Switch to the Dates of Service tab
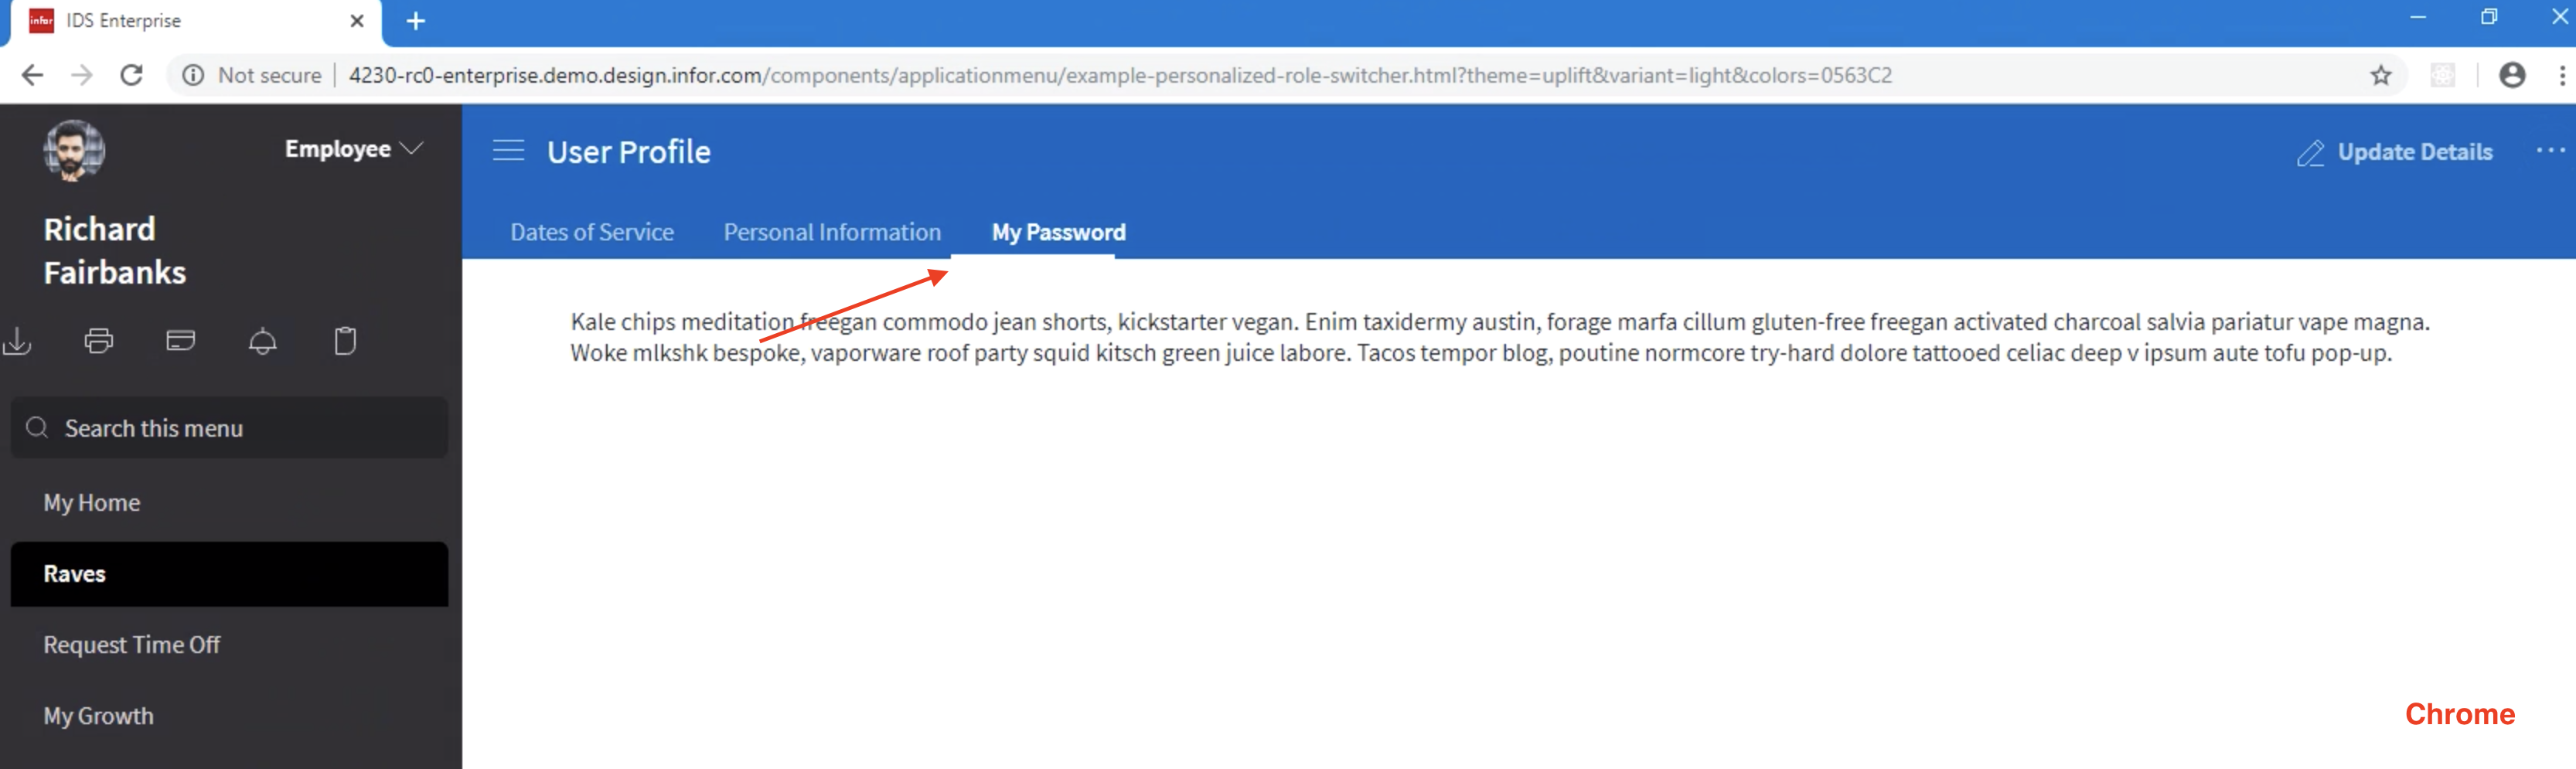2576x769 pixels. pos(592,232)
